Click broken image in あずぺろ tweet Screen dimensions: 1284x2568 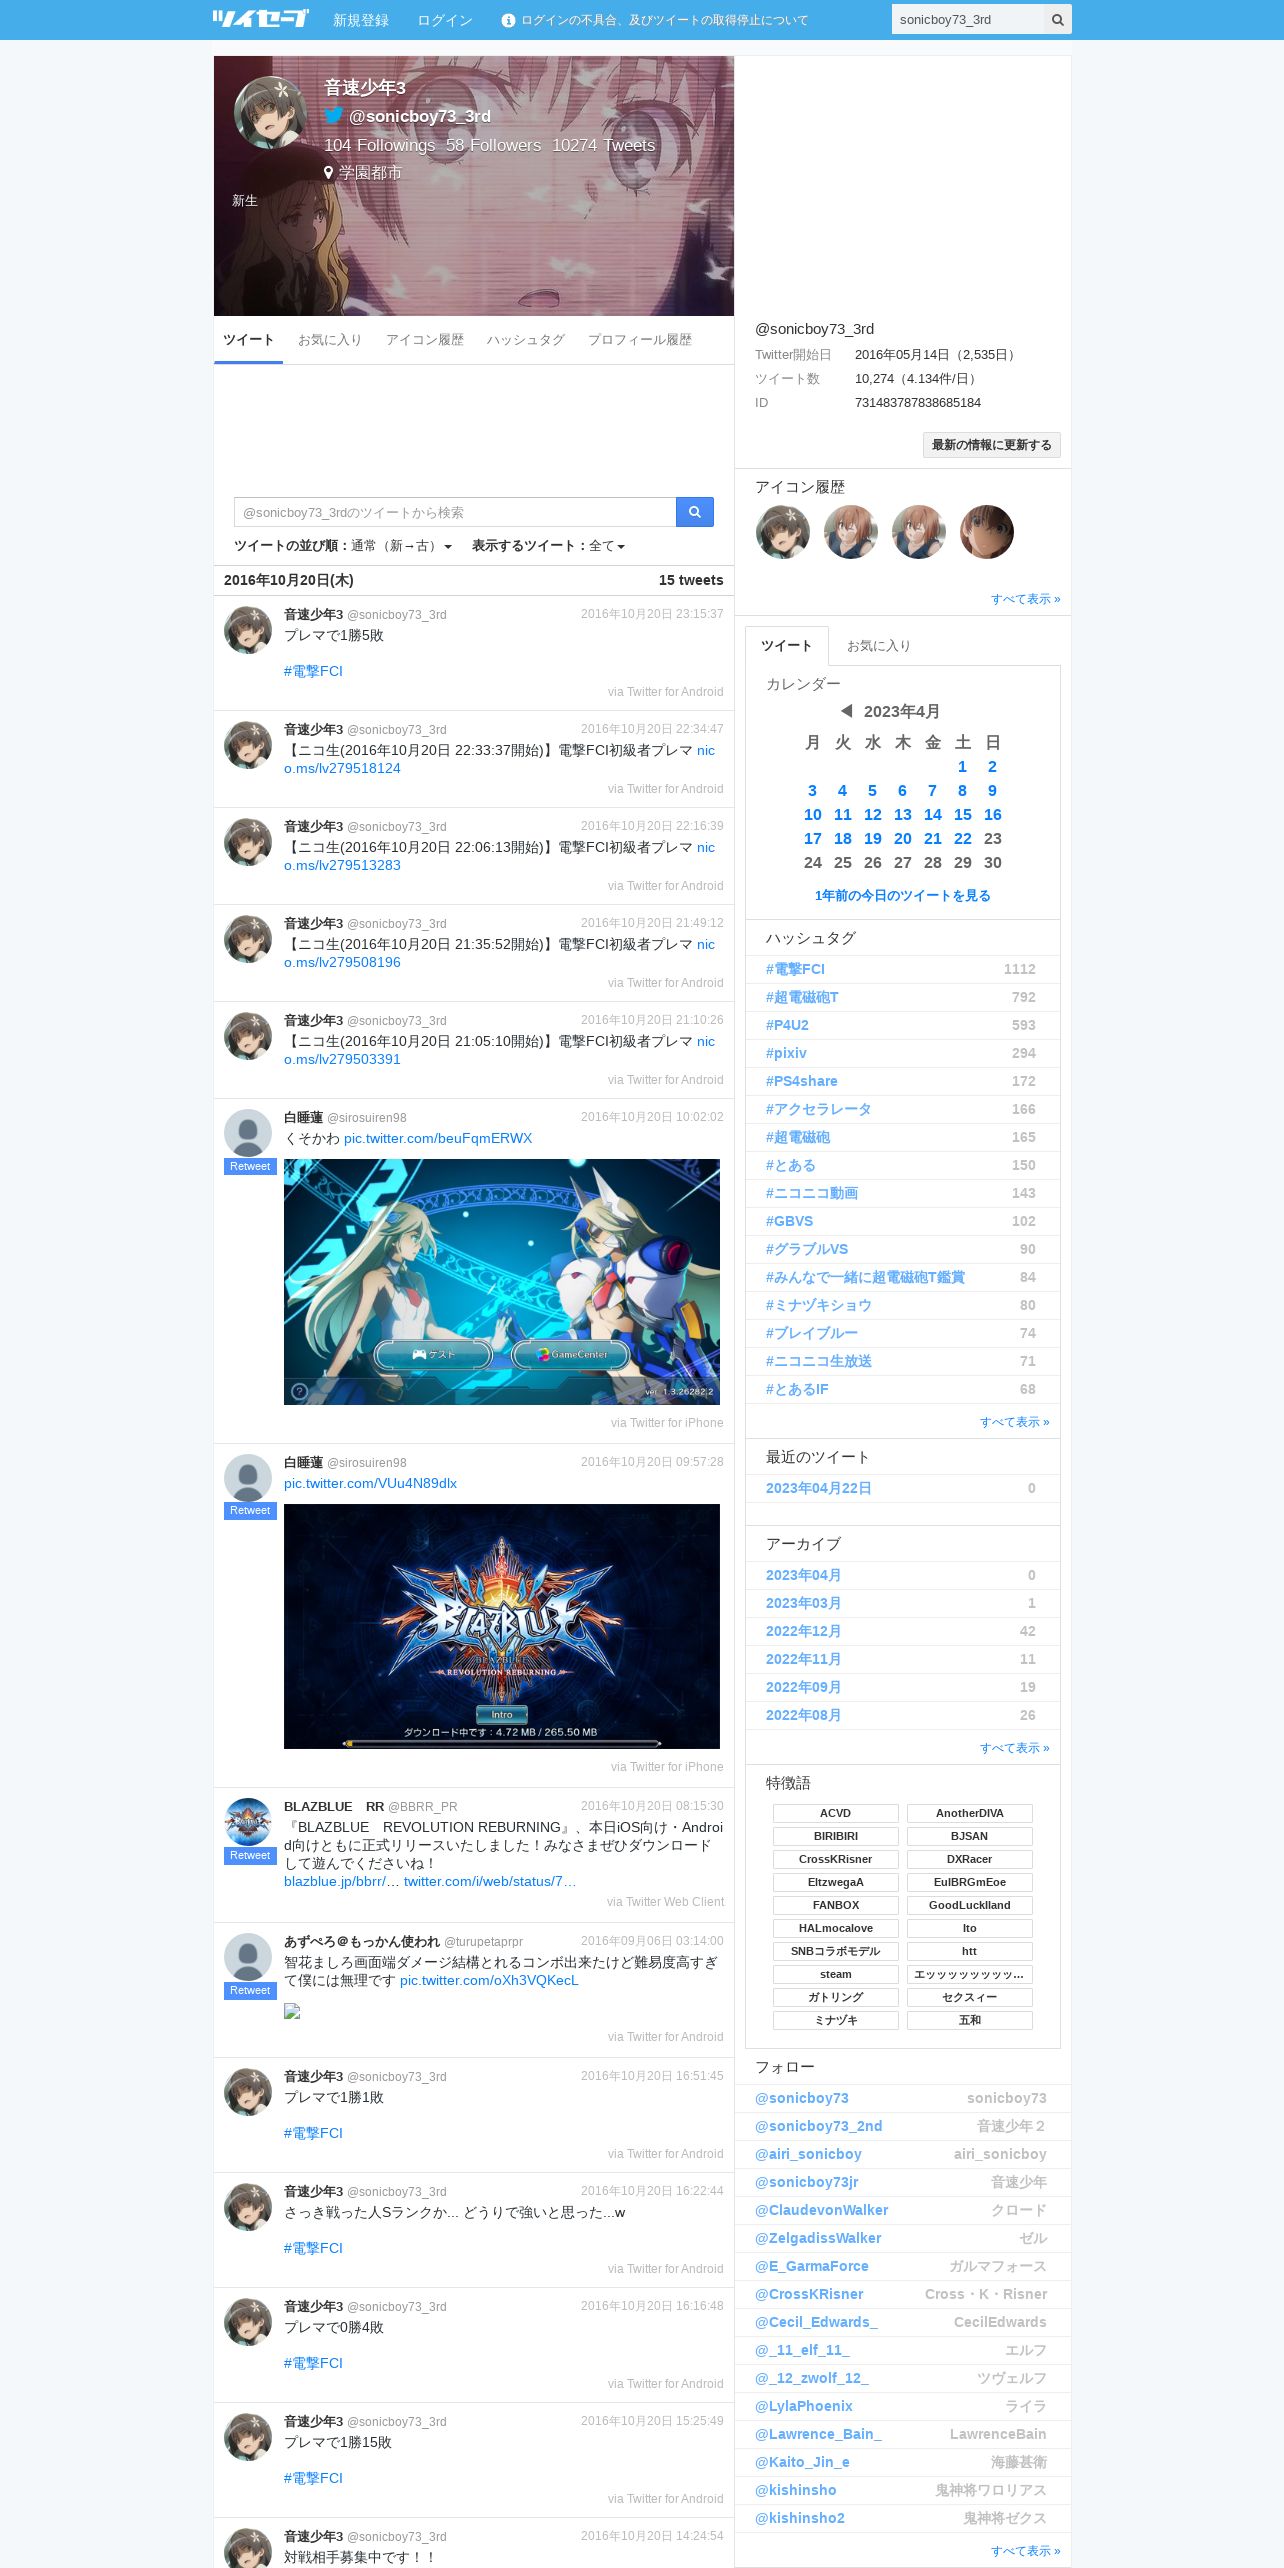(292, 2011)
